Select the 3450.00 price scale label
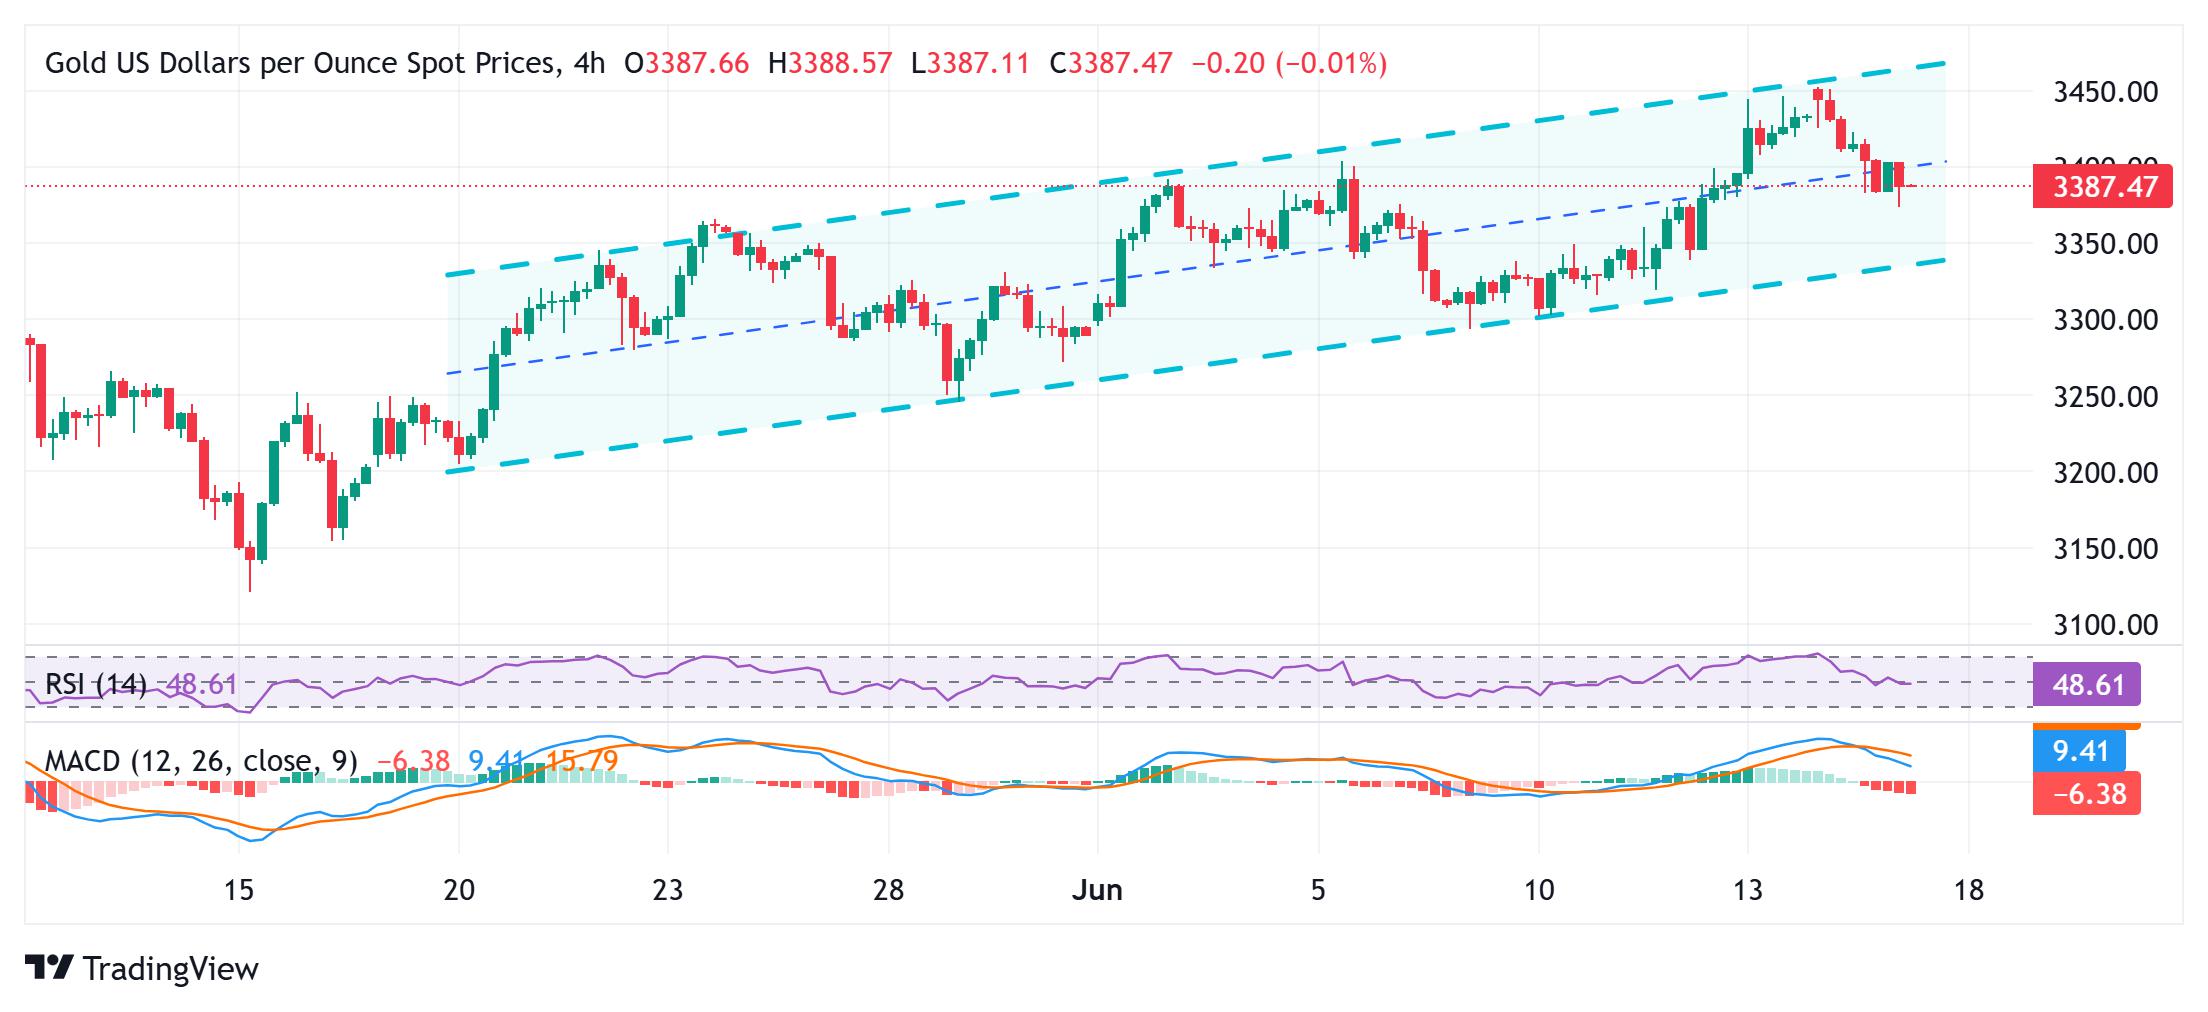The width and height of the screenshot is (2208, 1012). click(2105, 92)
